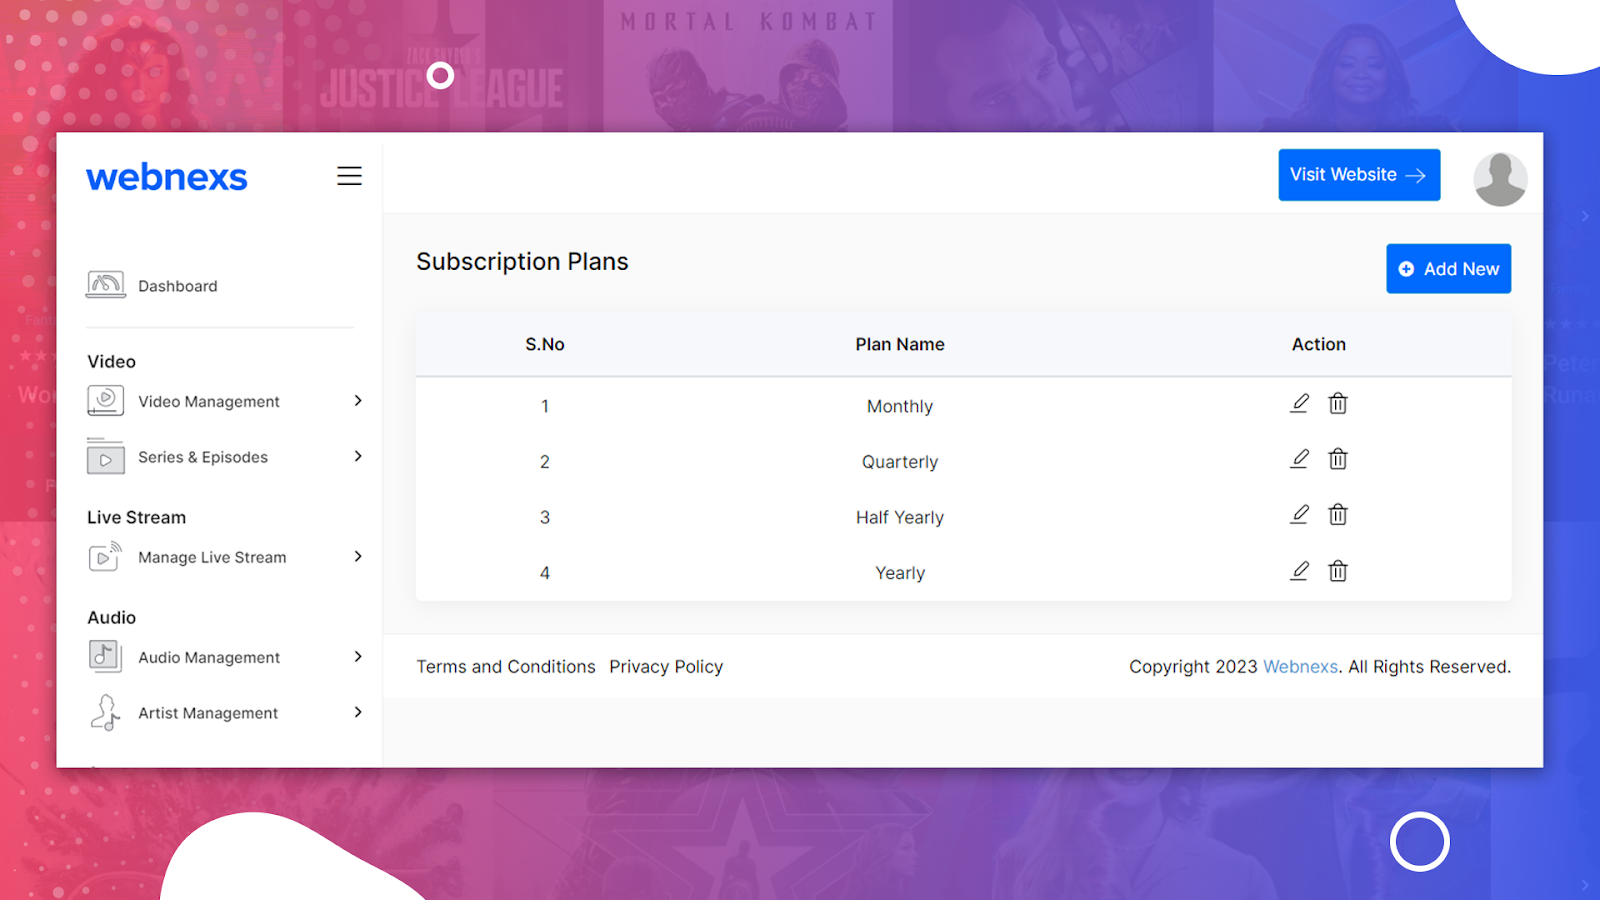Click the Plan Name column header
Viewport: 1600px width, 900px height.
click(x=900, y=344)
